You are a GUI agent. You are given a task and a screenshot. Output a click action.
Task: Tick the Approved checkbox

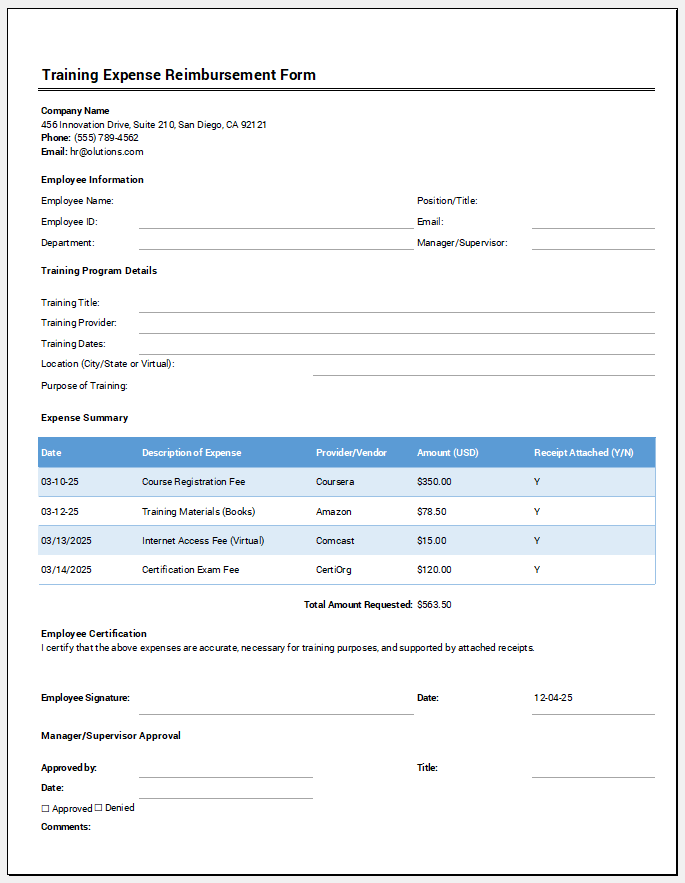click(46, 809)
